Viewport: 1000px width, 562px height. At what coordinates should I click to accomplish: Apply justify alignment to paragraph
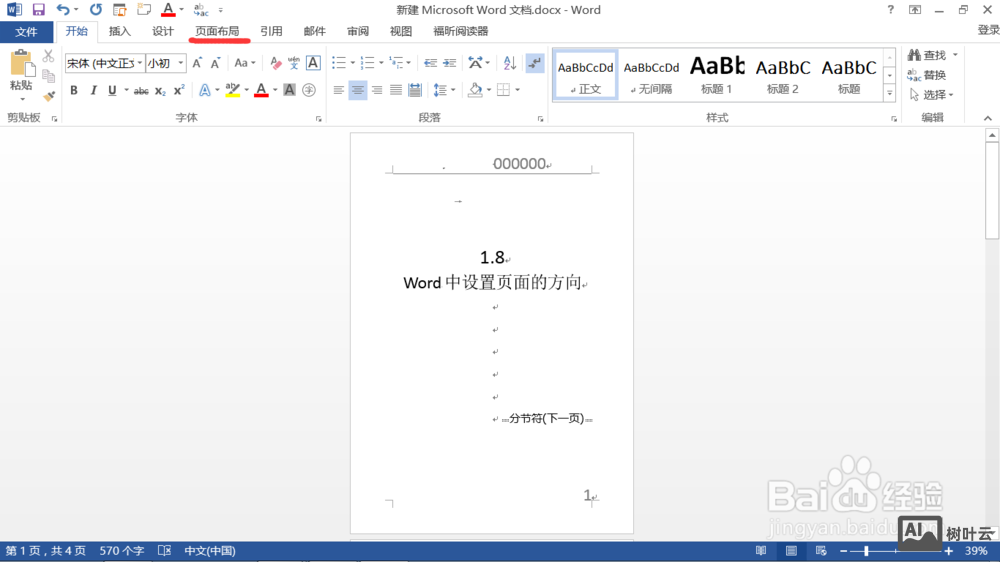click(x=396, y=90)
